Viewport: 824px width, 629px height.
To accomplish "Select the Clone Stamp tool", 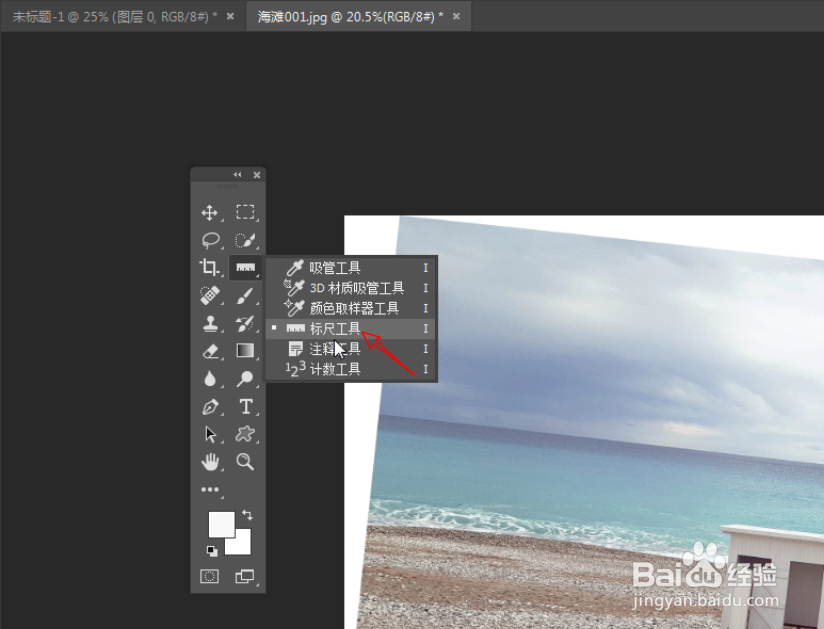I will 210,323.
